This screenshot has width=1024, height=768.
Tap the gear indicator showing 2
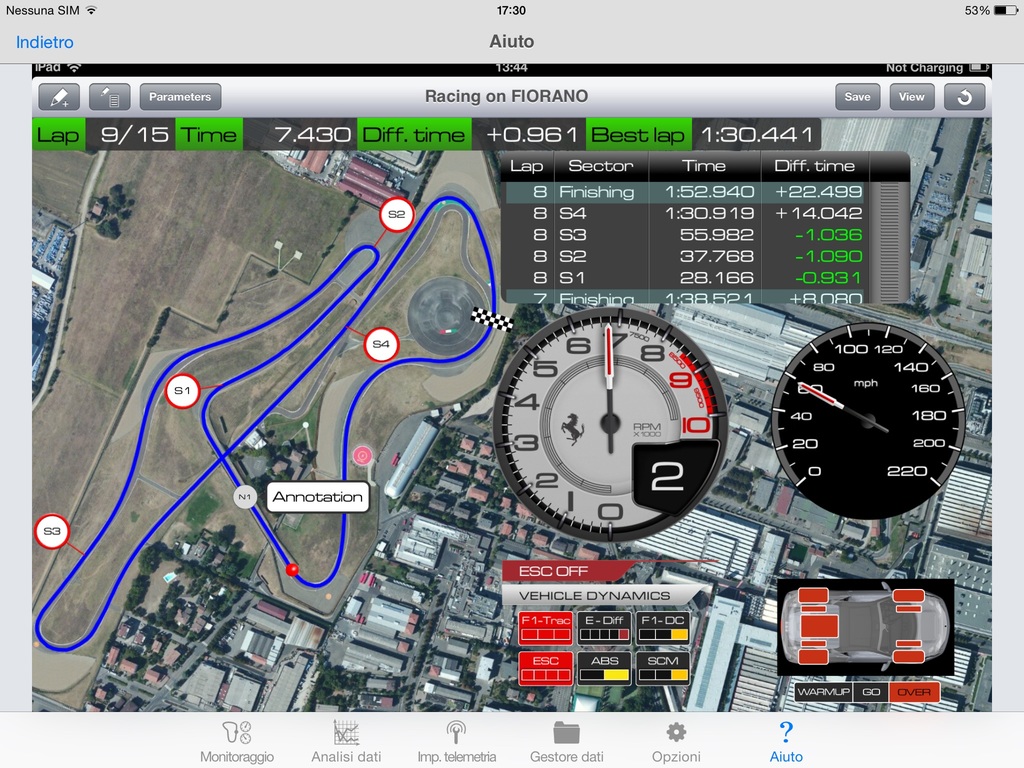point(667,476)
